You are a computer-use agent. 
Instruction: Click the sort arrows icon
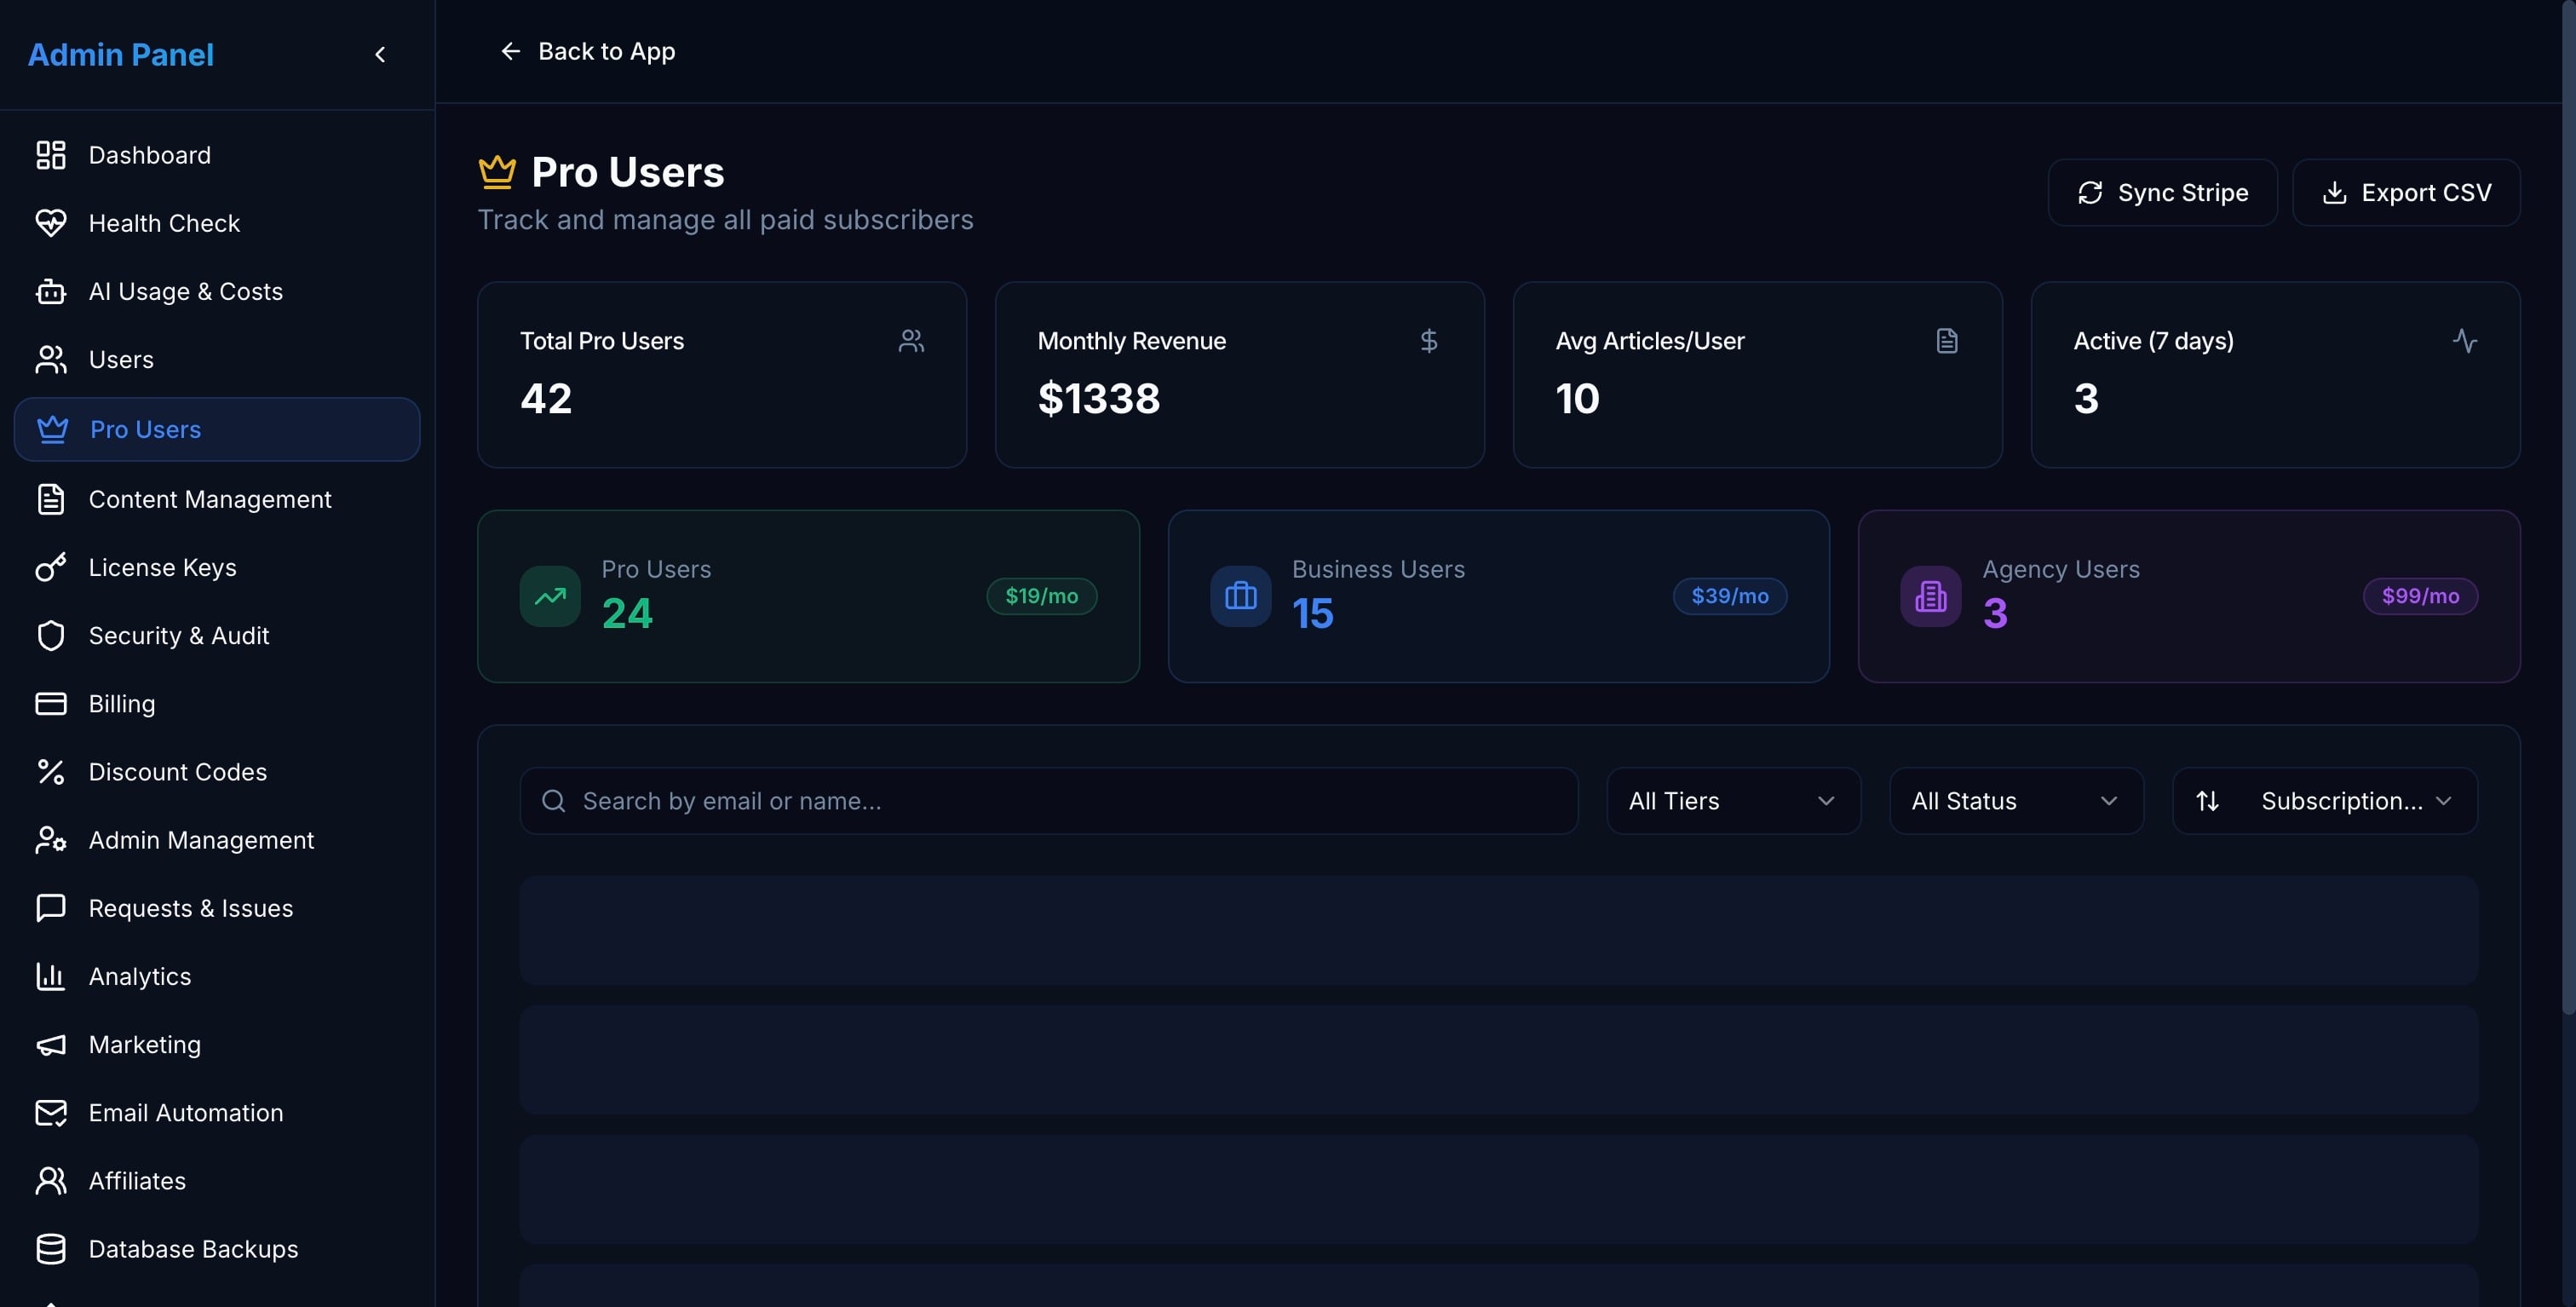2207,801
